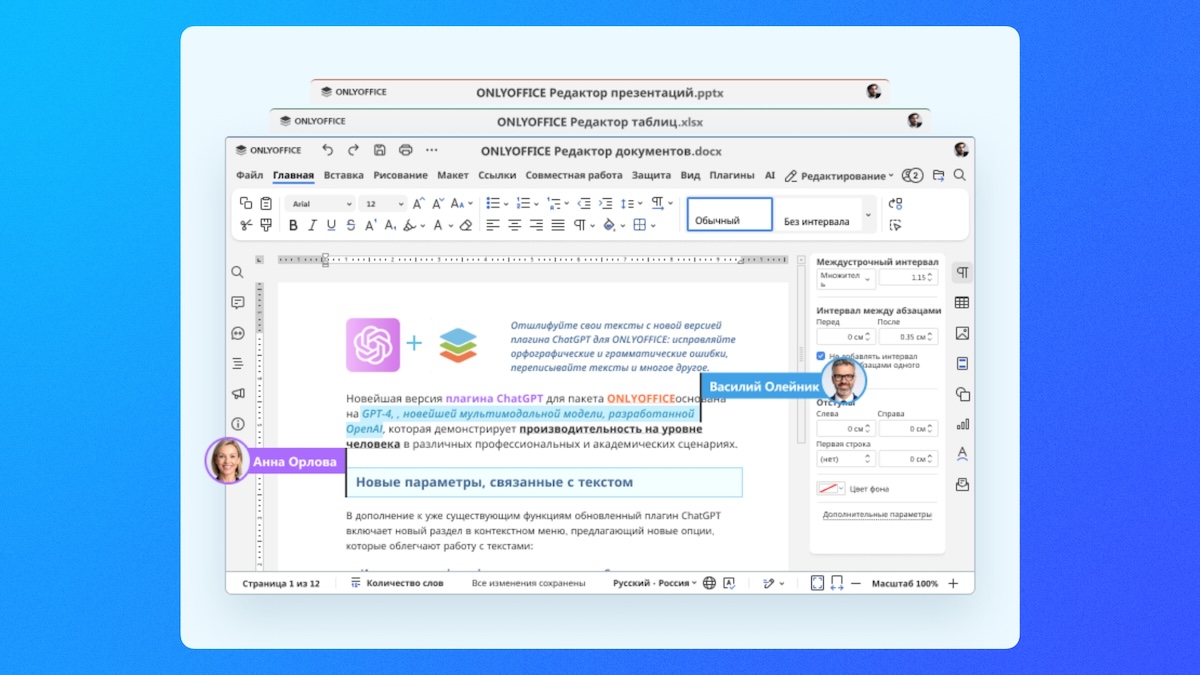
Task: Toggle Superscript formatting
Action: [x=369, y=225]
